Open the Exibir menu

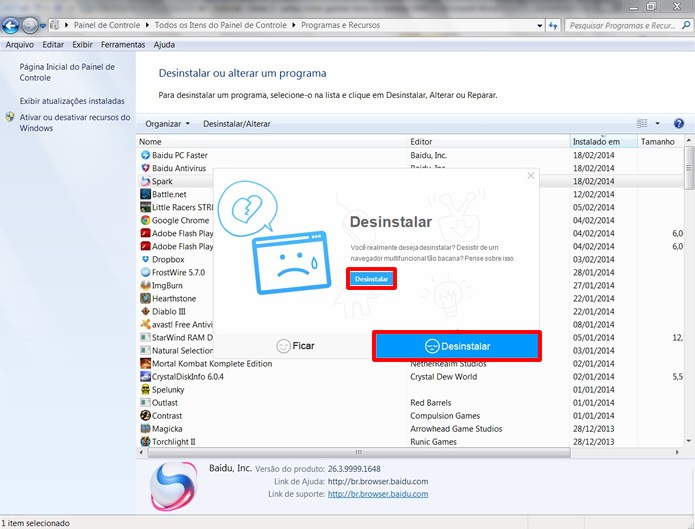coord(82,45)
